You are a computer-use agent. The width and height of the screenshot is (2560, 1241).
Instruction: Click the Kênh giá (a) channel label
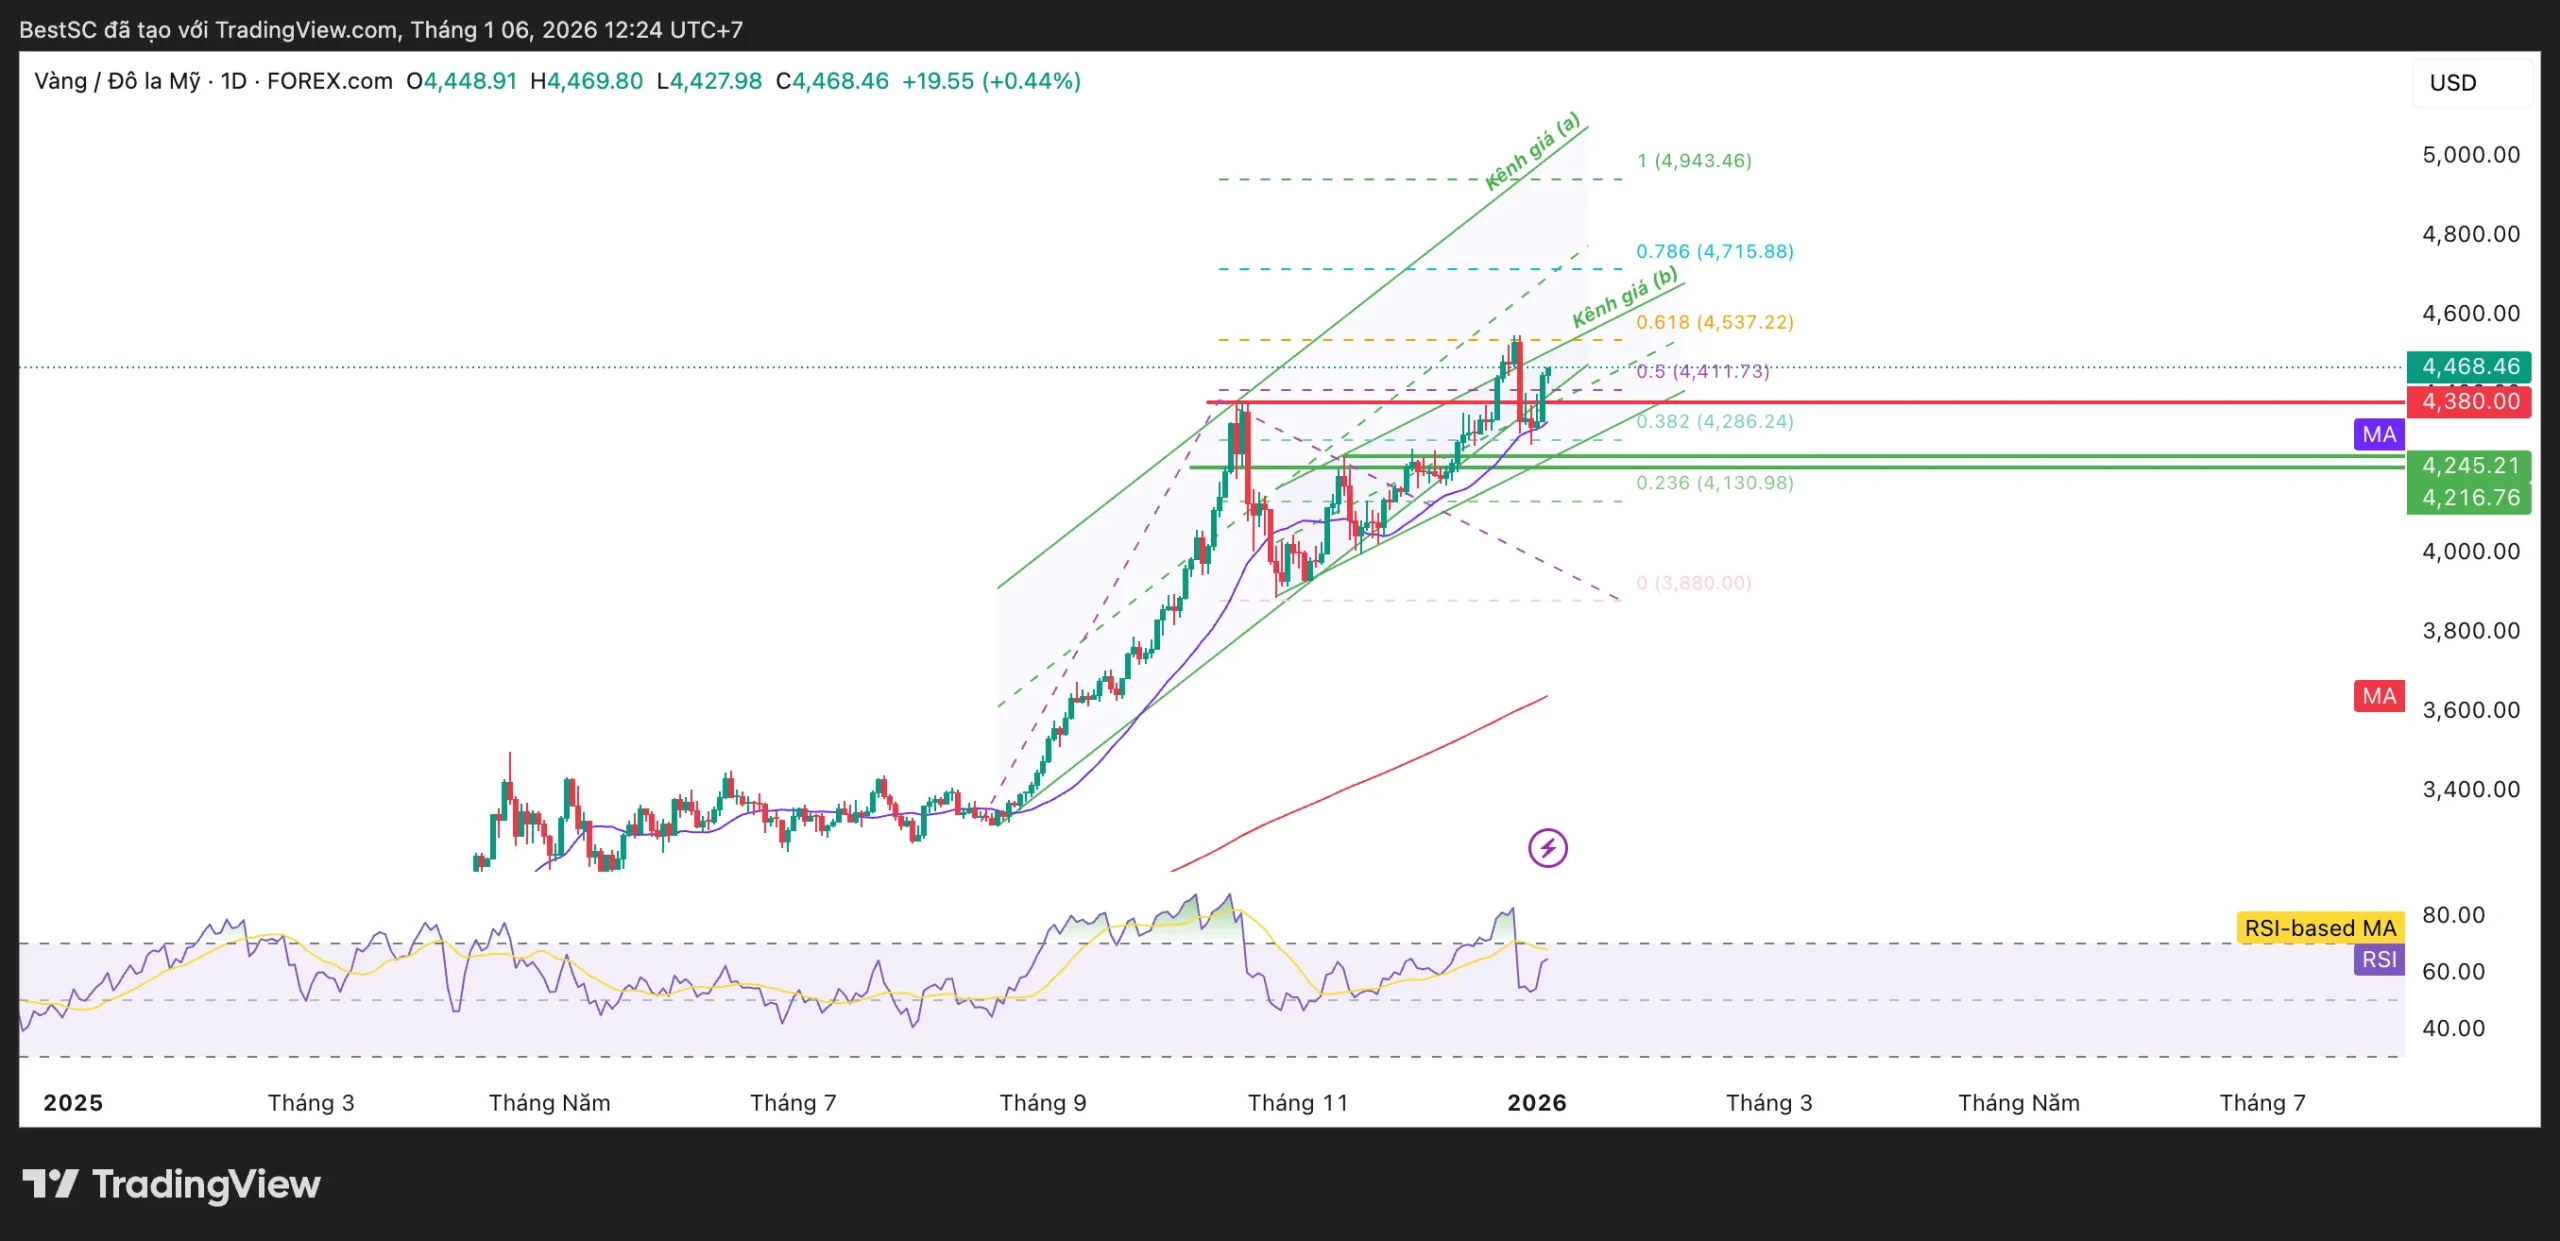[1532, 151]
